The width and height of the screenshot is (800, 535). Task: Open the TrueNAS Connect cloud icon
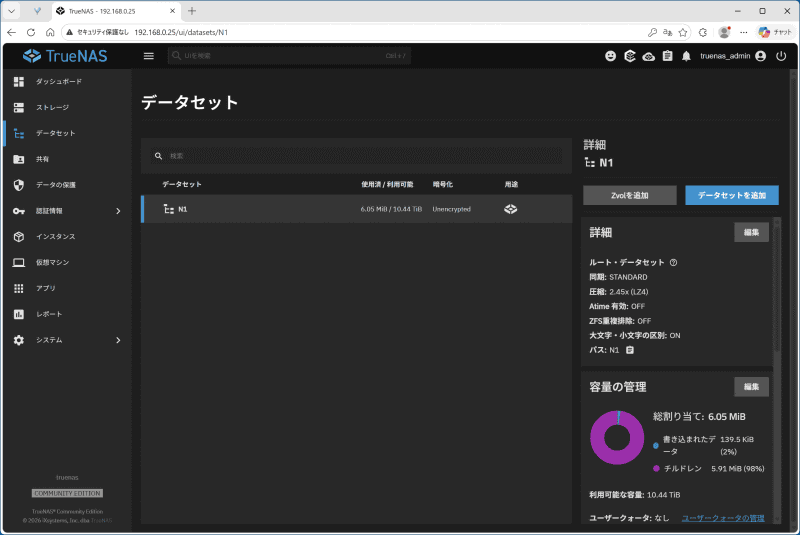648,56
